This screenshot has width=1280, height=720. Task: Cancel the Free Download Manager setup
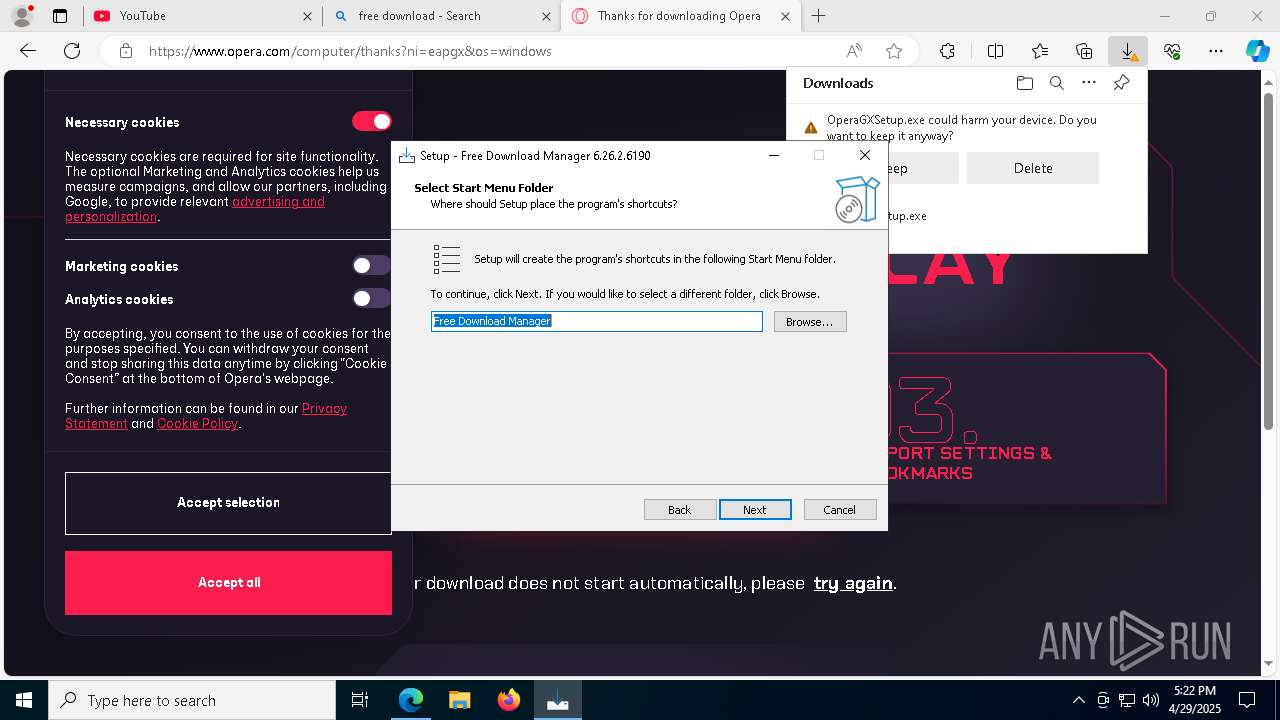tap(840, 509)
